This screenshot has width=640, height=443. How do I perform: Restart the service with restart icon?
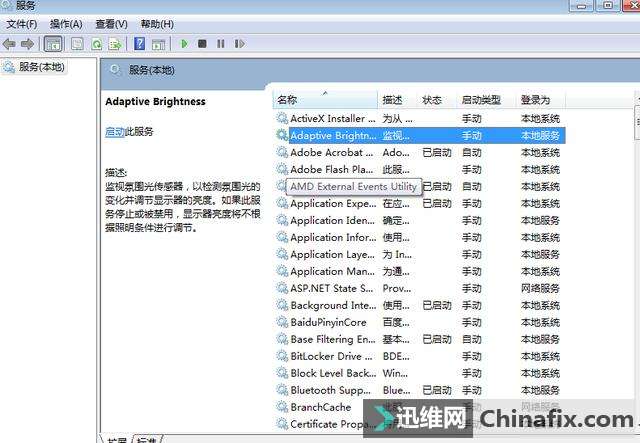(240, 44)
